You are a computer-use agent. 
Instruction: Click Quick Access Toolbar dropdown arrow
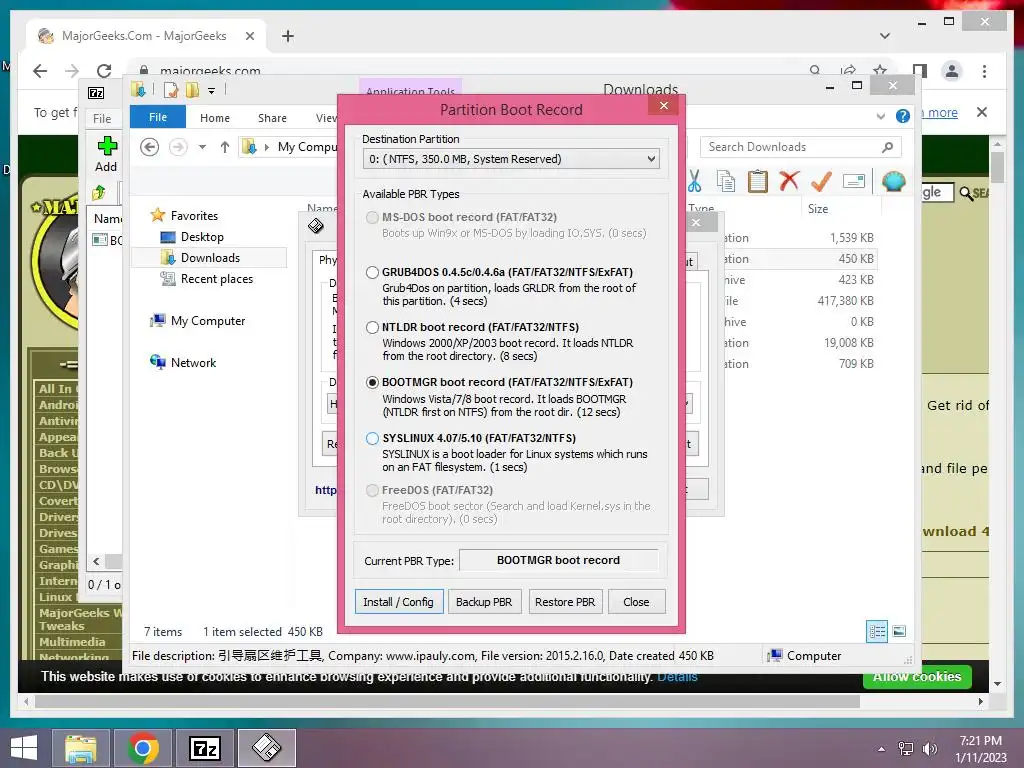pyautogui.click(x=212, y=91)
